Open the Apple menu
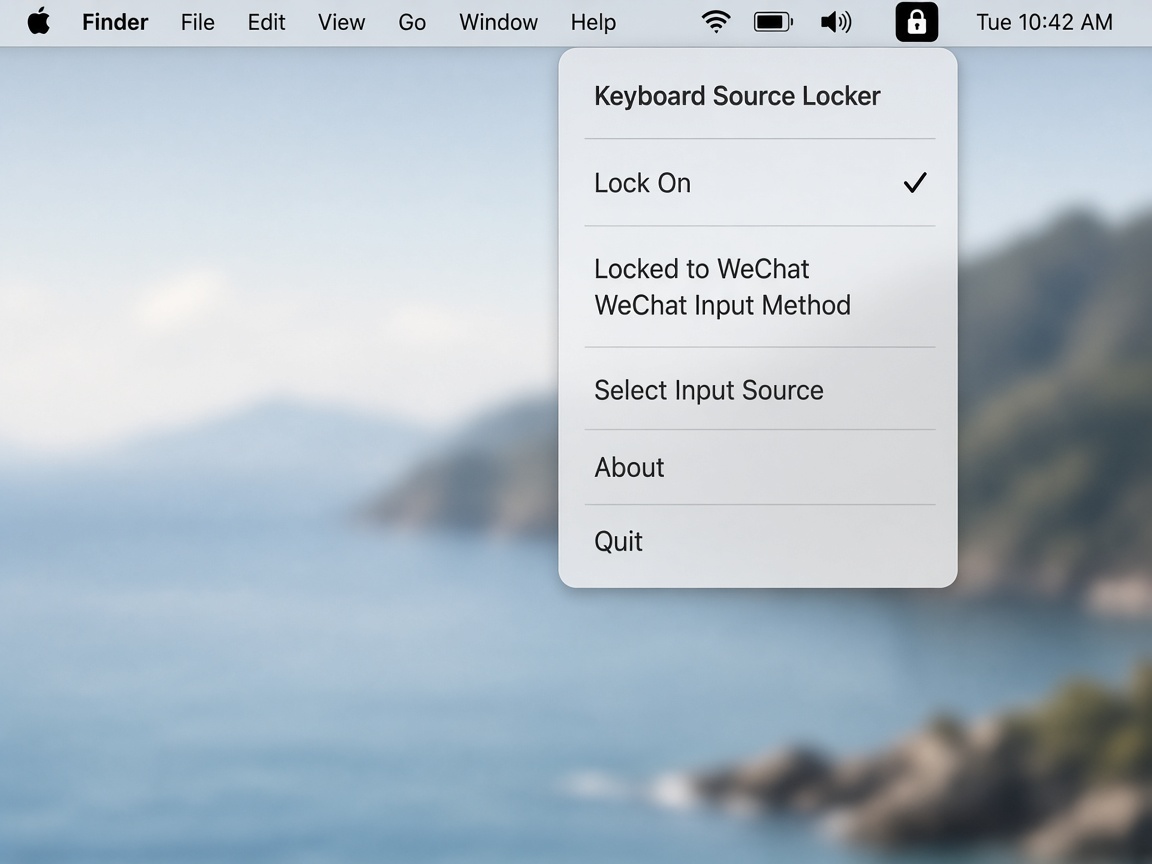 39,22
